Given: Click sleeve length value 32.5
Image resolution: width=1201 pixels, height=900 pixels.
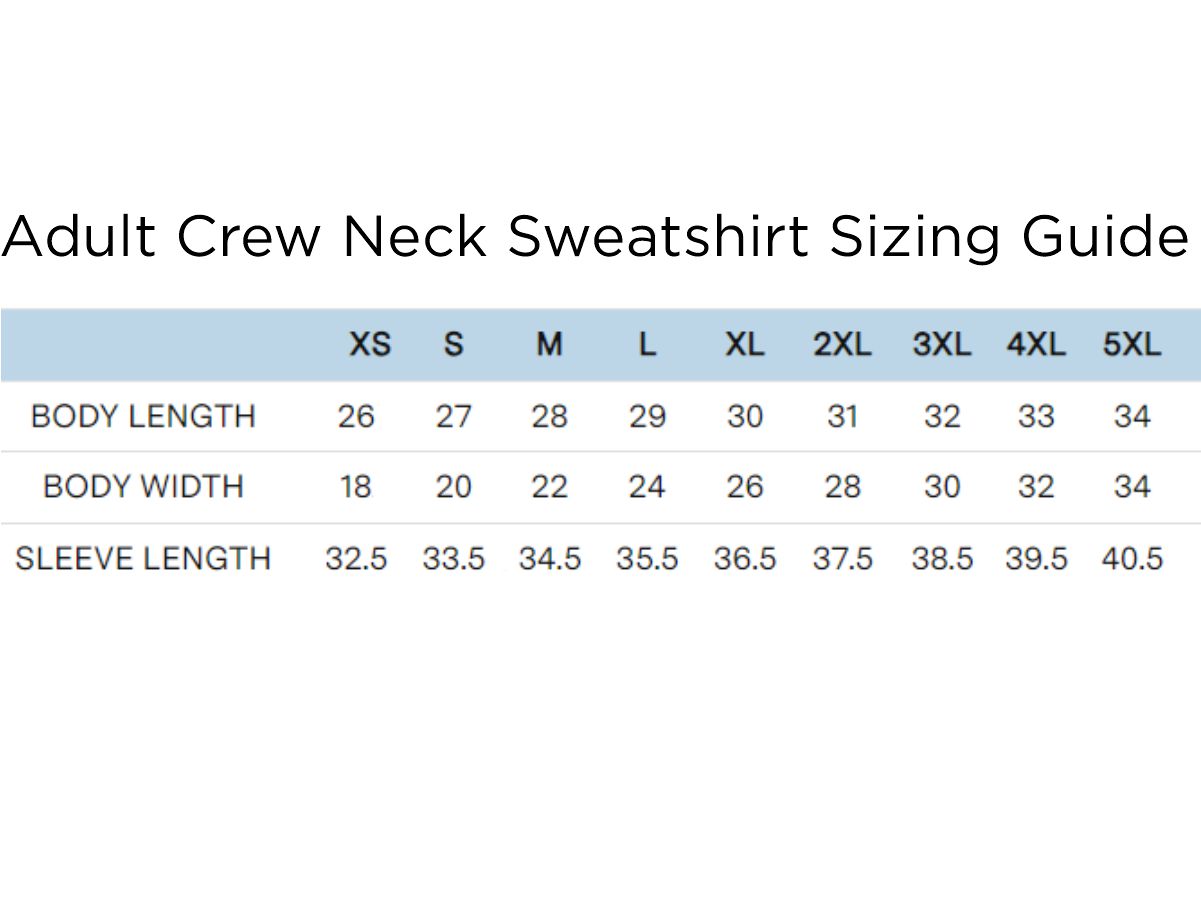Looking at the screenshot, I should (356, 558).
